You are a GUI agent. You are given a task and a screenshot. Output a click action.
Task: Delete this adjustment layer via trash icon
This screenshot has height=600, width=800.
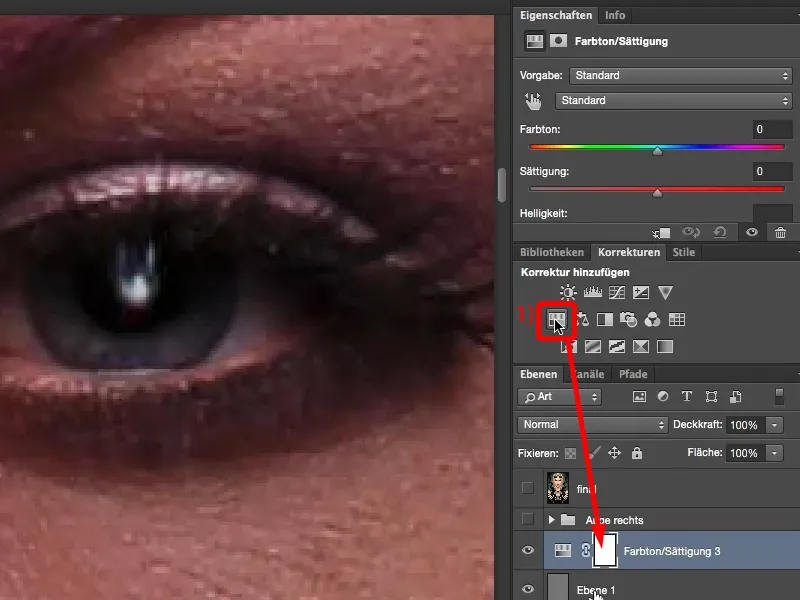780,233
